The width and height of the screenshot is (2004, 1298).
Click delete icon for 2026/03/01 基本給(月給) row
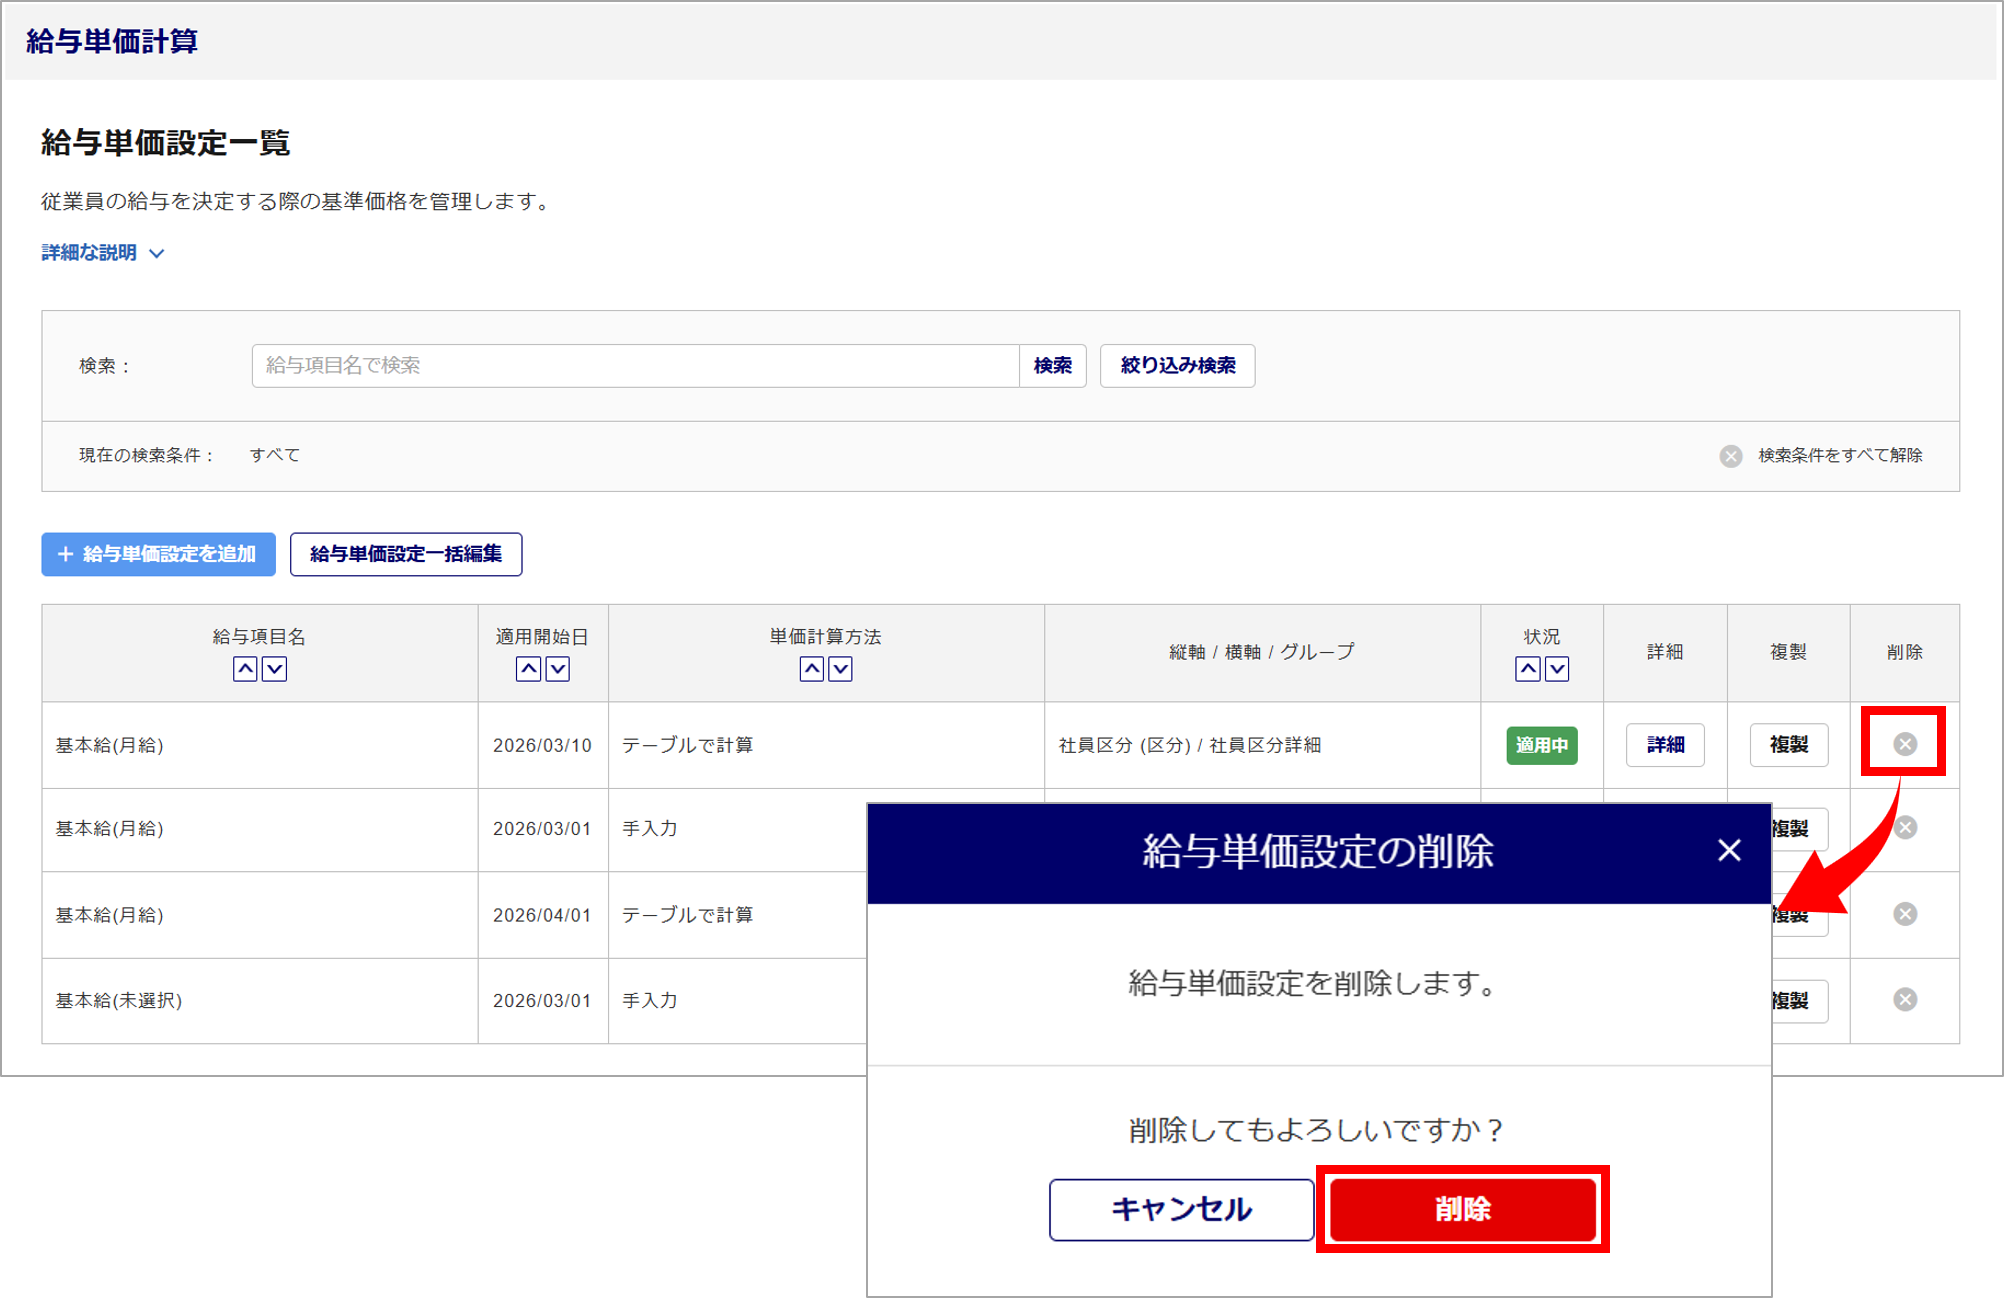pyautogui.click(x=1904, y=828)
